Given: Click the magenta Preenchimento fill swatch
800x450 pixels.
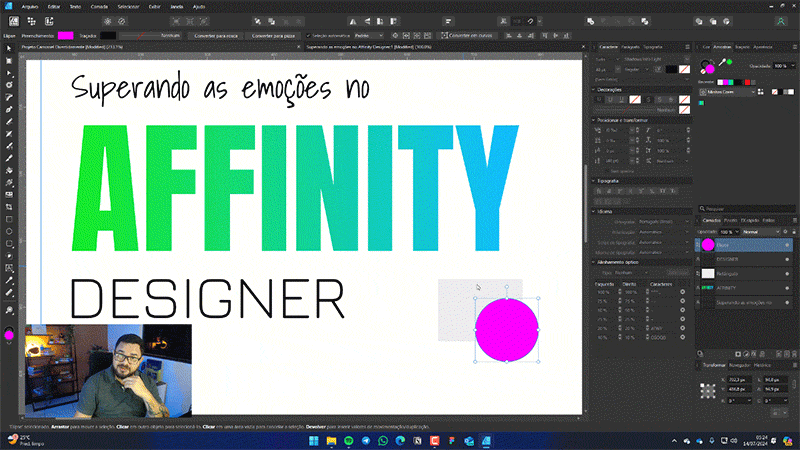Looking at the screenshot, I should [65, 36].
